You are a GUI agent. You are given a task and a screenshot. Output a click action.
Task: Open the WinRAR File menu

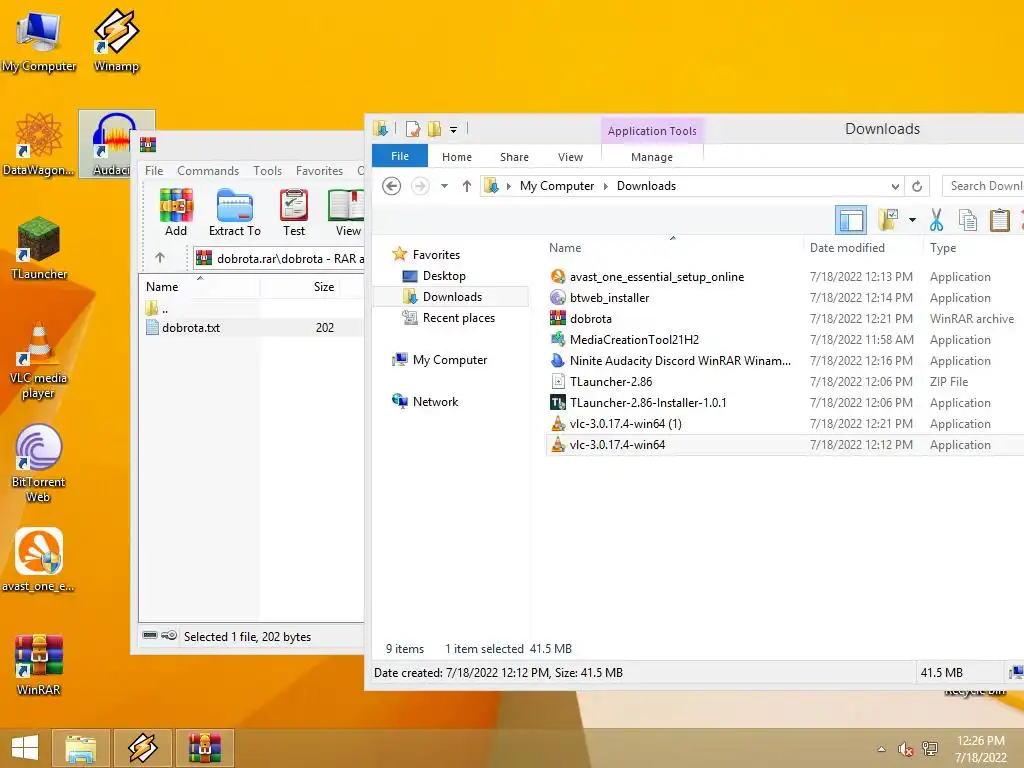point(154,170)
